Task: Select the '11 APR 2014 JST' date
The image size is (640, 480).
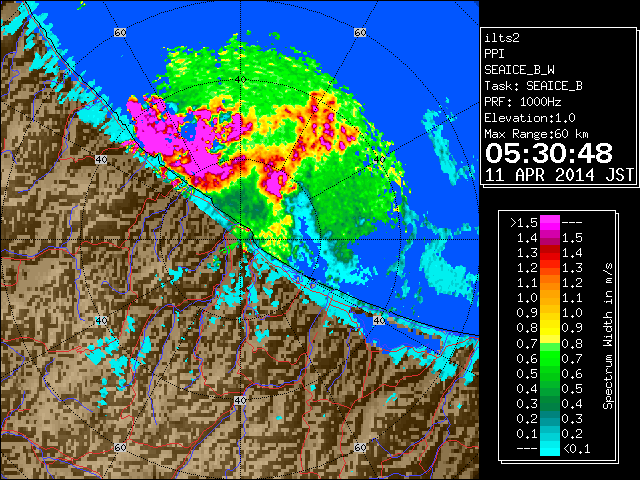Action: [x=559, y=175]
